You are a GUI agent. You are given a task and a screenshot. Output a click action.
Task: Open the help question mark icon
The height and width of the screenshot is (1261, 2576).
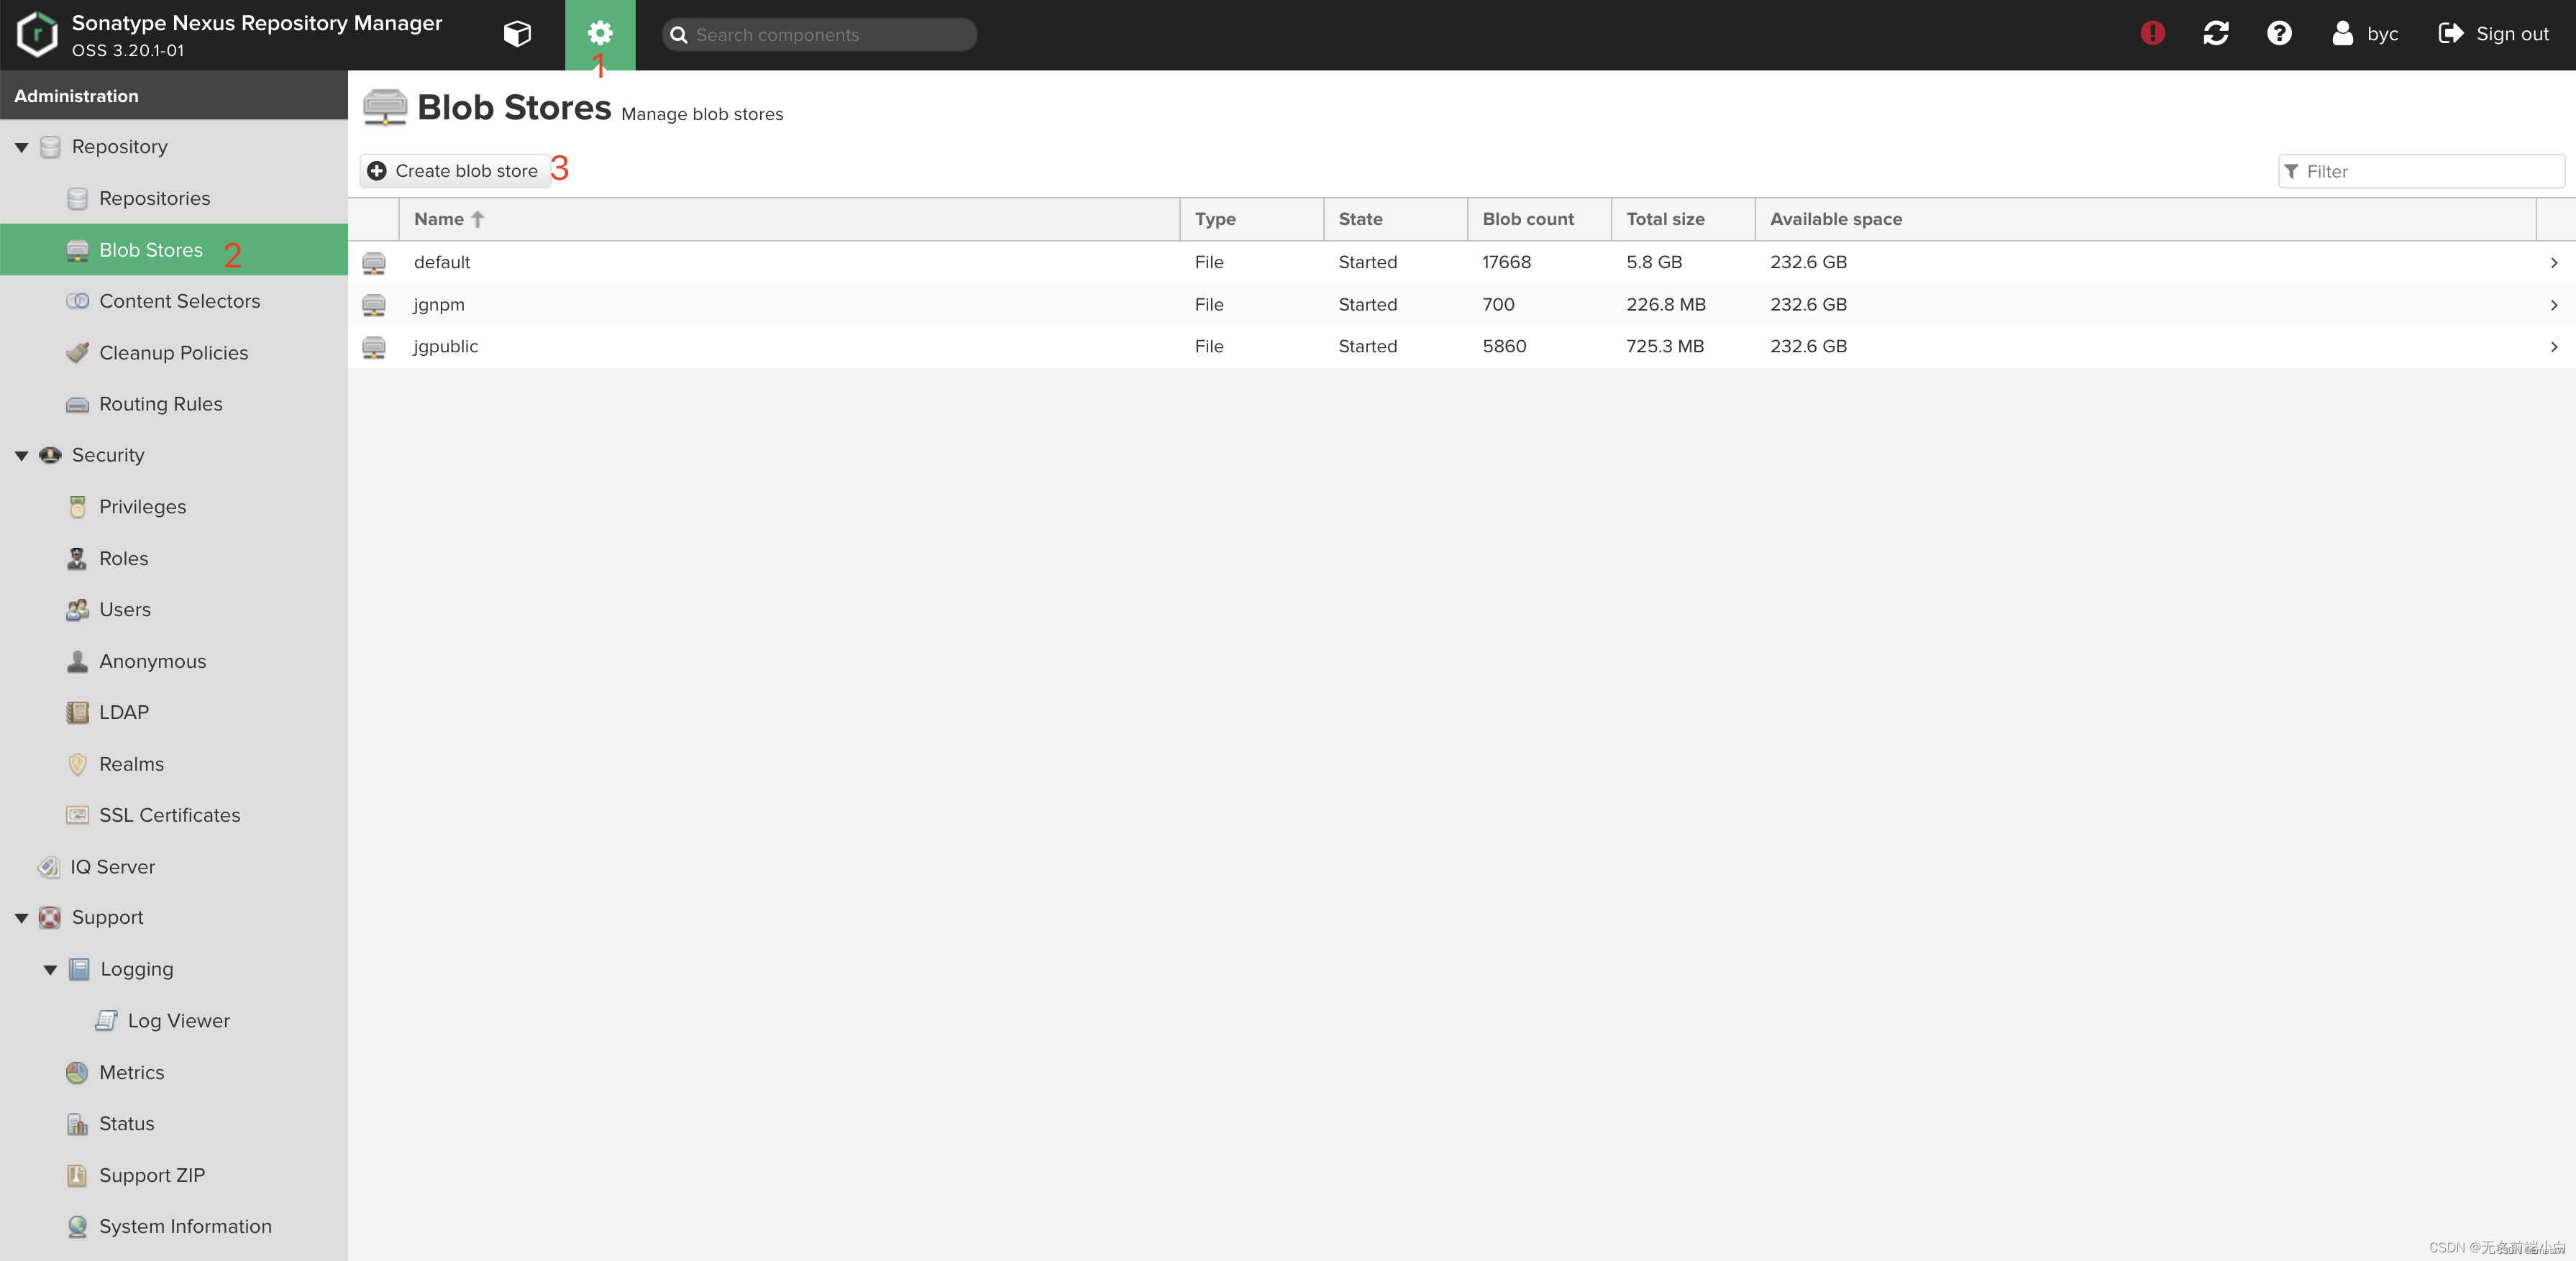pyautogui.click(x=2279, y=34)
